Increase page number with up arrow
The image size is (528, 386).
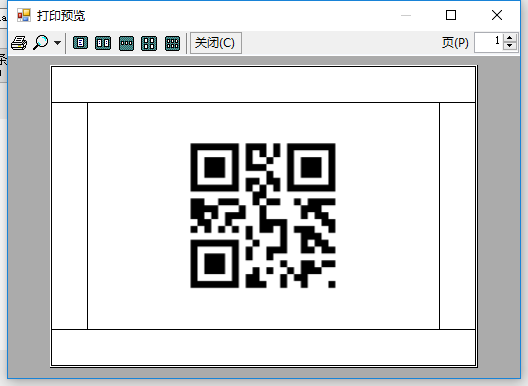pyautogui.click(x=510, y=38)
